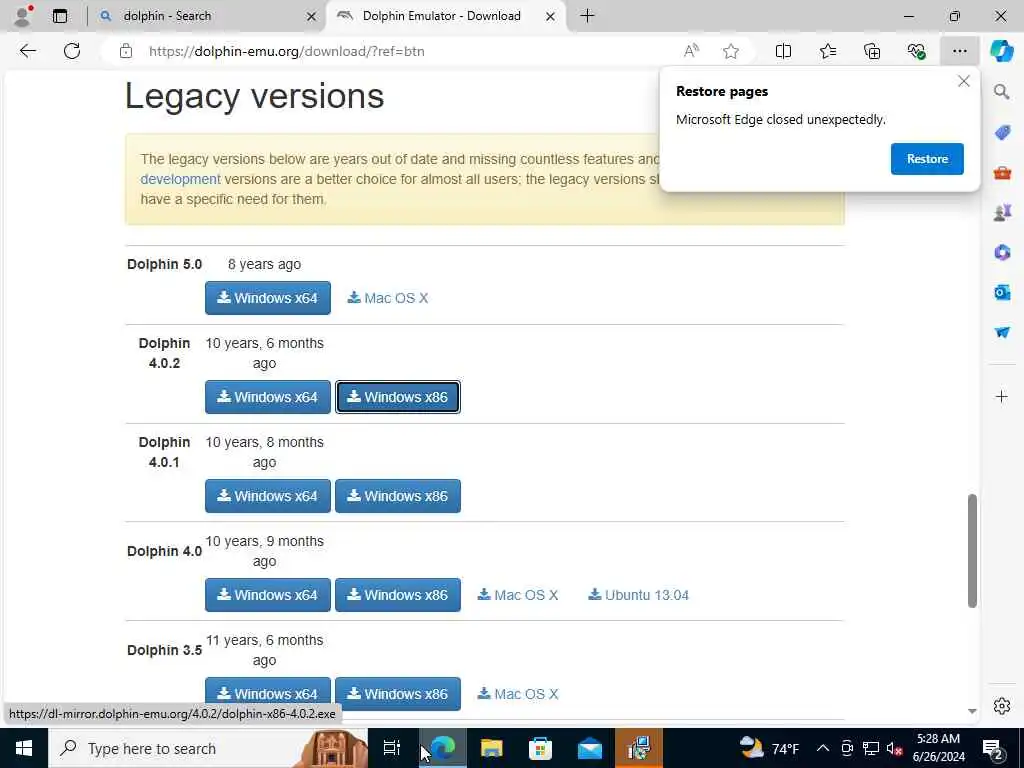Open the notification center
This screenshot has height=768, width=1024.
[993, 748]
